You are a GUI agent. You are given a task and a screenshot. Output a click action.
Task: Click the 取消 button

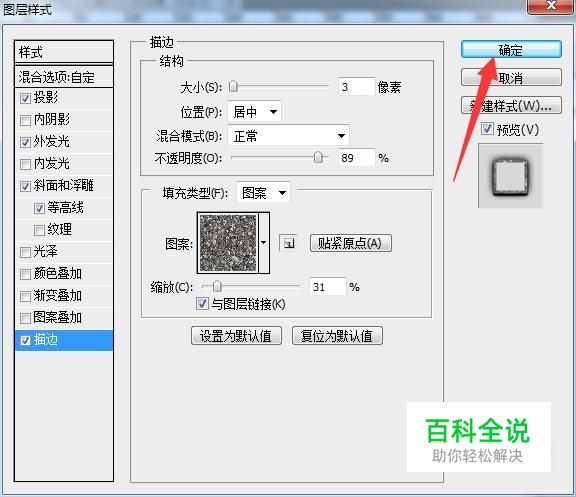coord(511,78)
